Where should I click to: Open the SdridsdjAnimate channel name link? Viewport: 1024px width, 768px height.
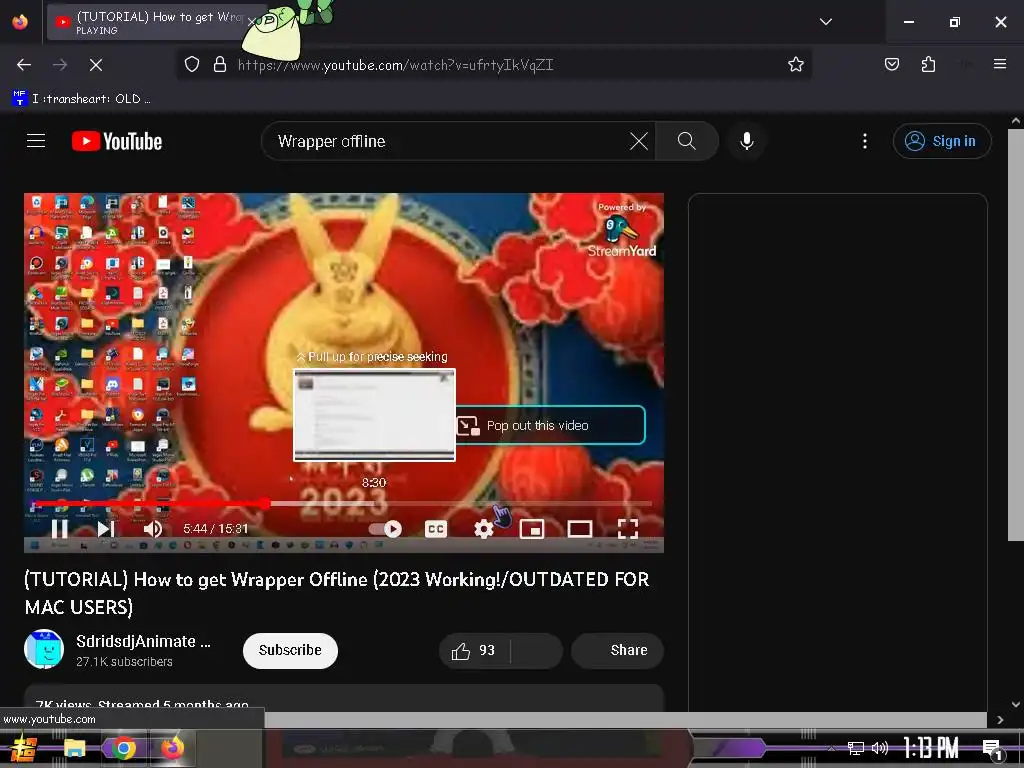[x=143, y=641]
